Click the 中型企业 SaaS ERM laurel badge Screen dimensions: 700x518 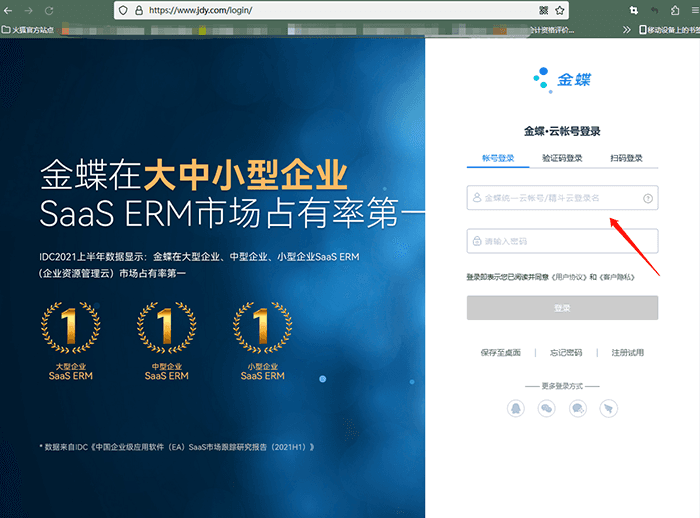tap(167, 341)
